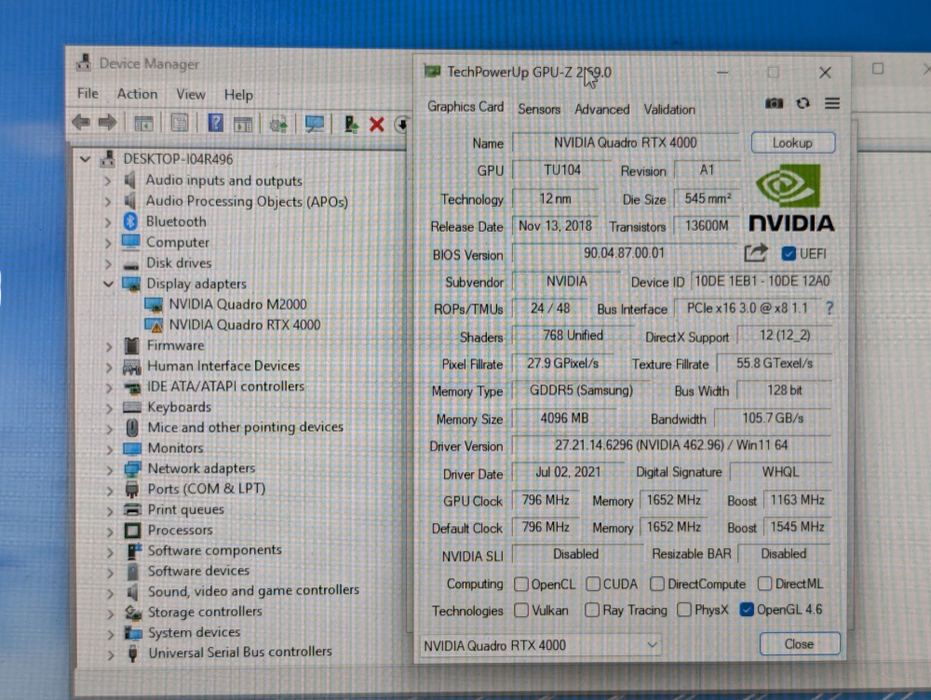Image resolution: width=931 pixels, height=700 pixels.
Task: Open the Action menu
Action: pos(137,94)
